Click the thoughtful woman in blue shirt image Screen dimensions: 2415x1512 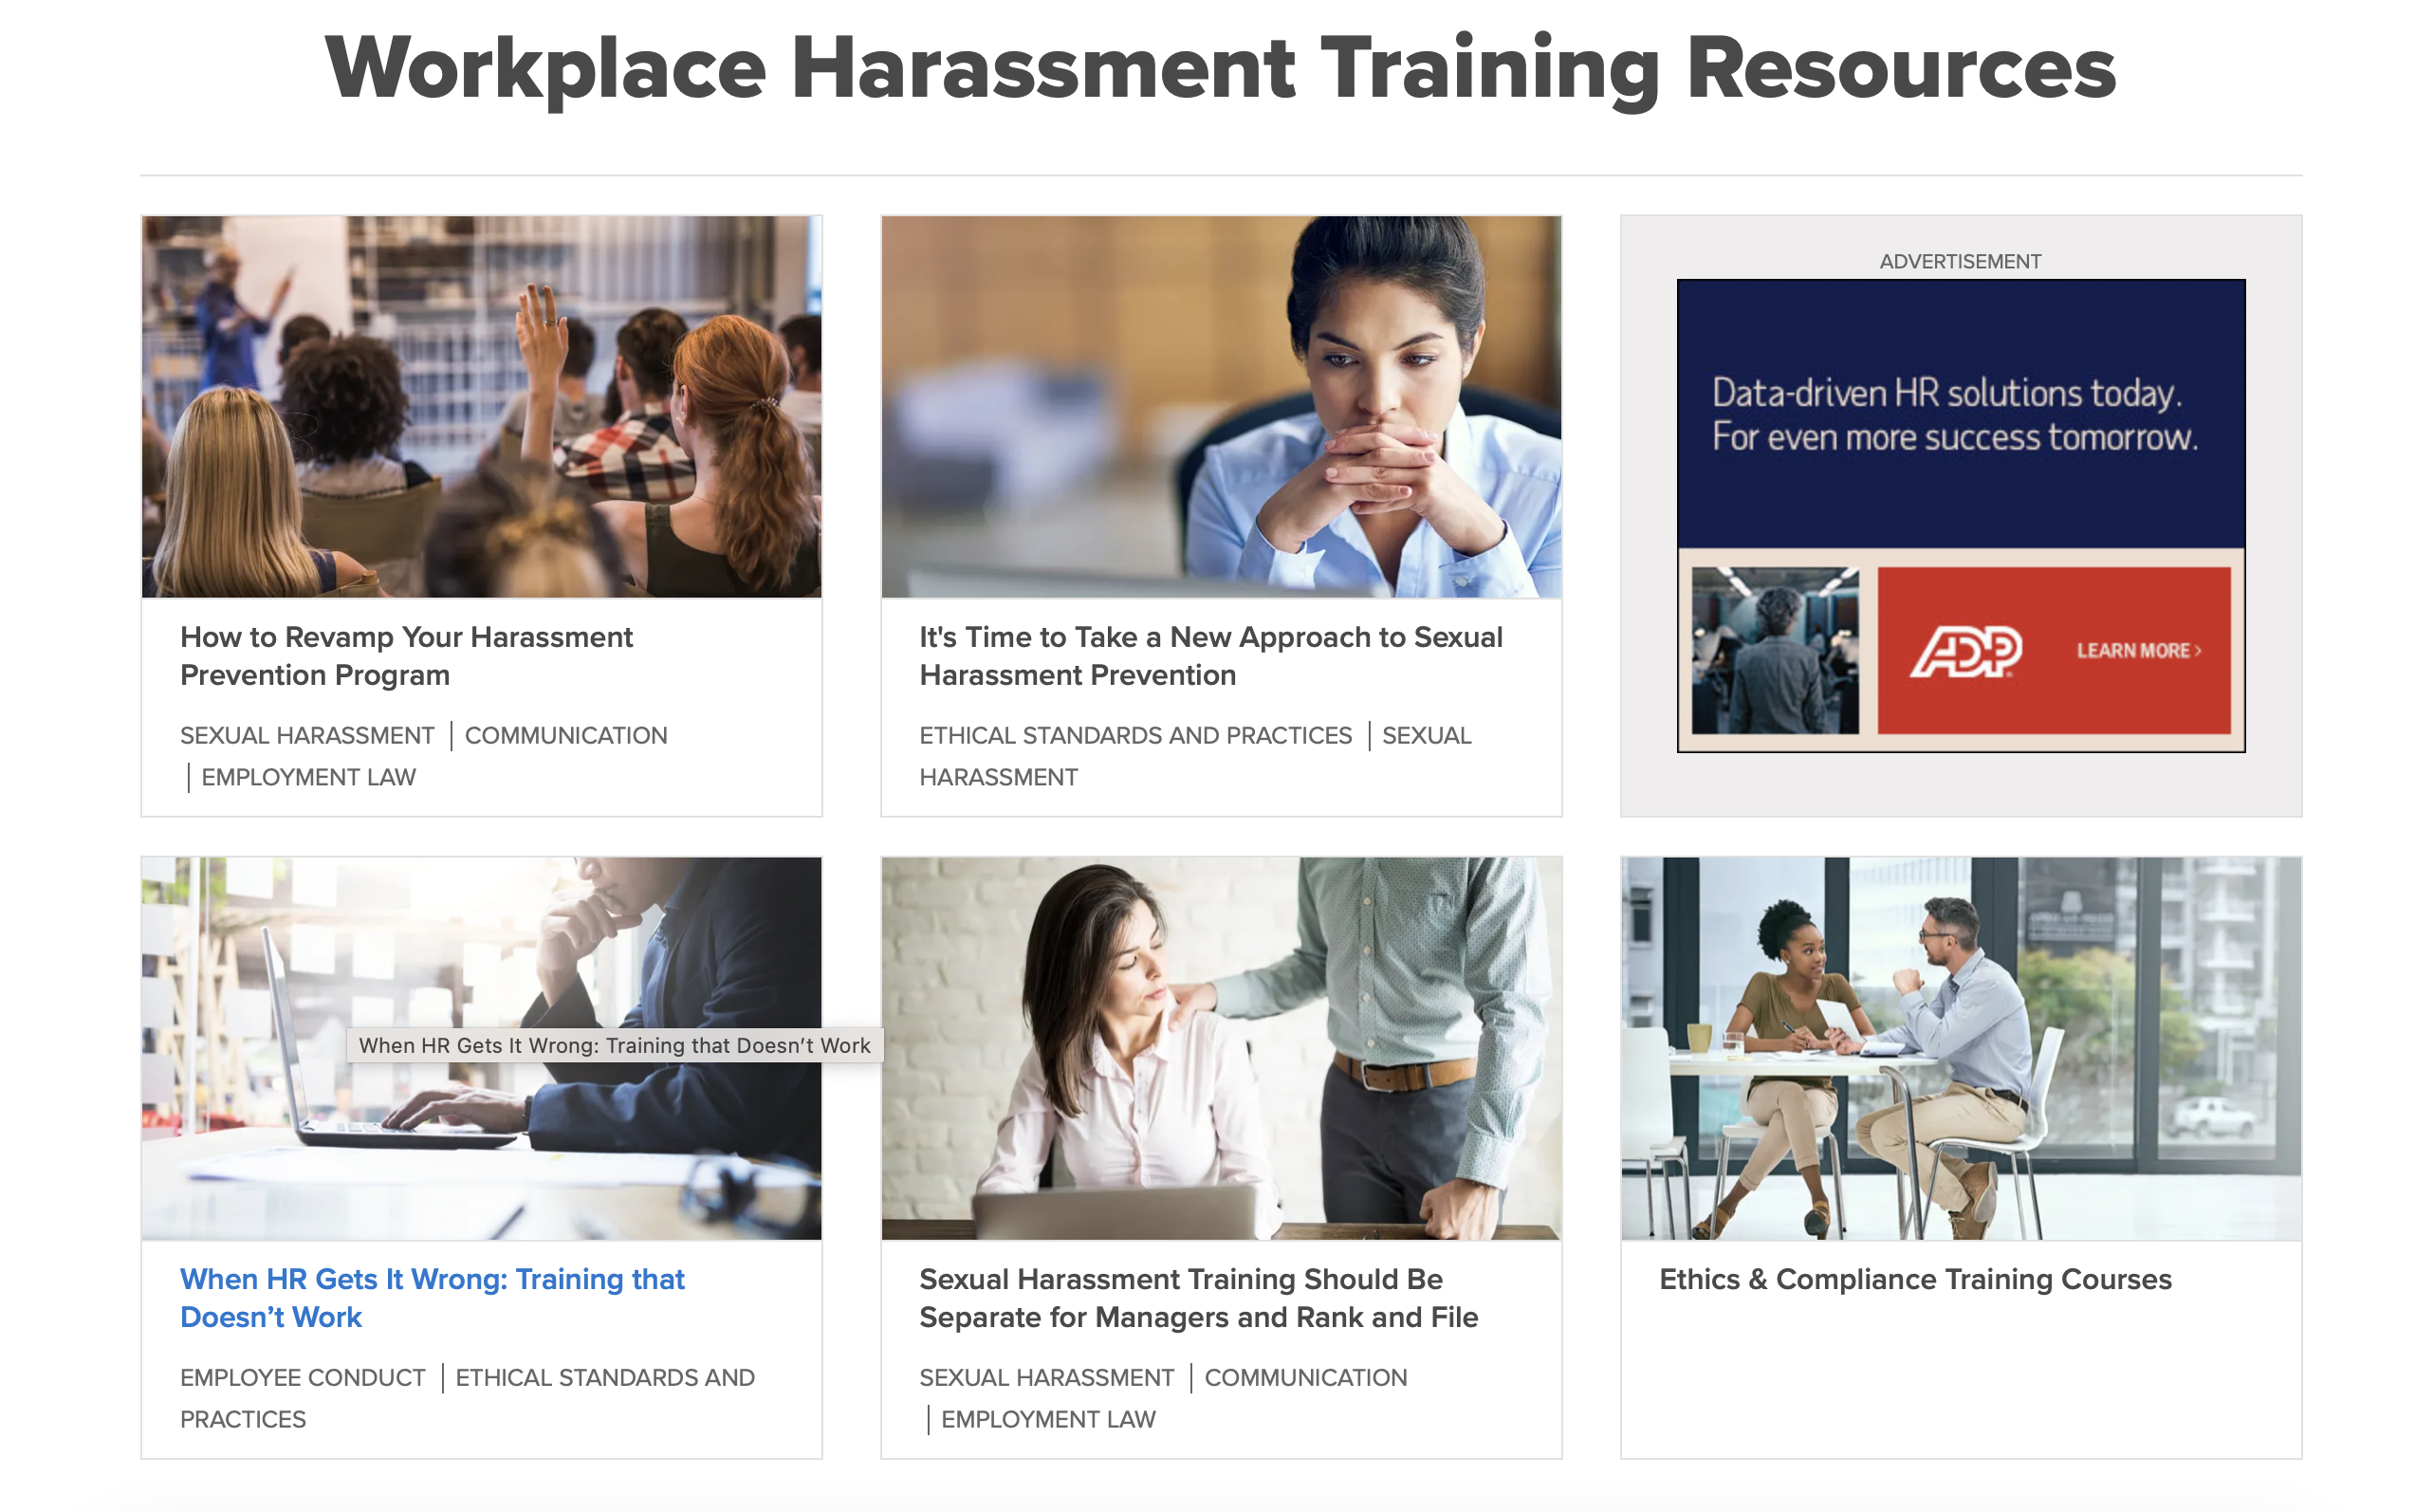[1220, 407]
